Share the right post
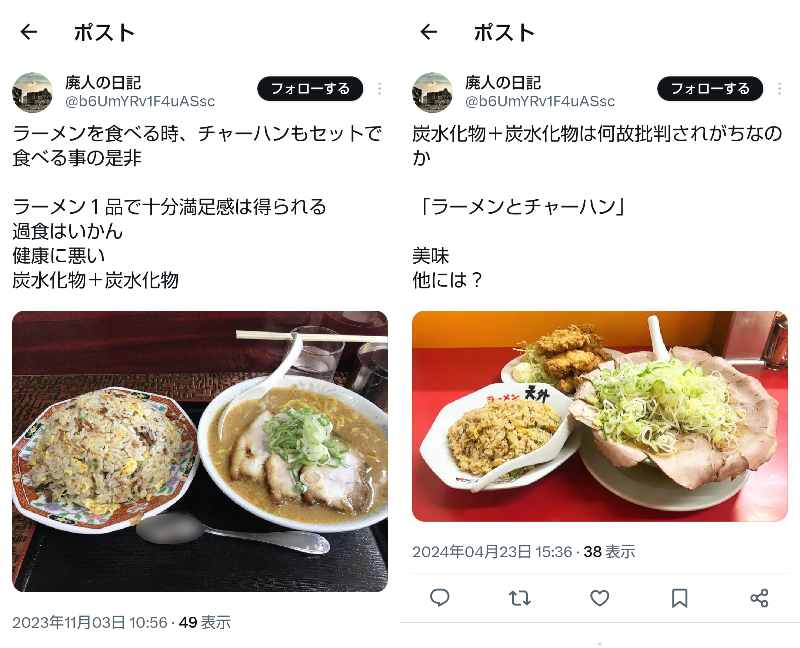800x648 pixels. point(759,597)
